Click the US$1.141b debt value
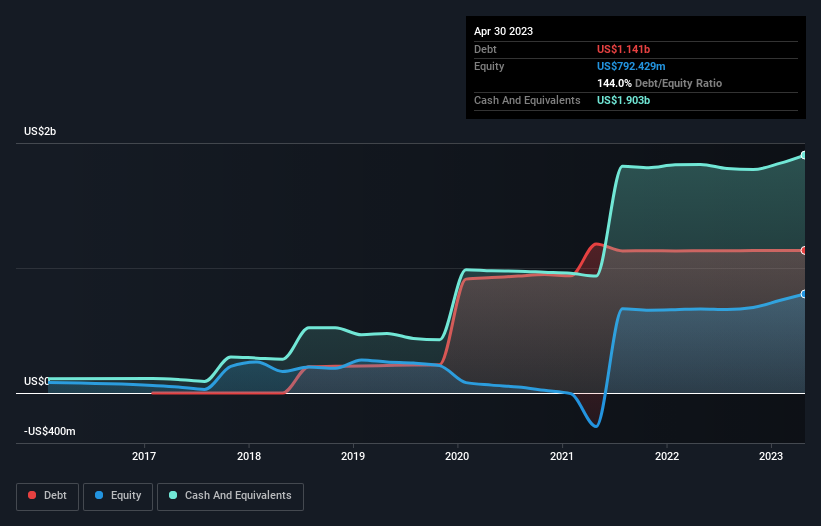 (623, 49)
